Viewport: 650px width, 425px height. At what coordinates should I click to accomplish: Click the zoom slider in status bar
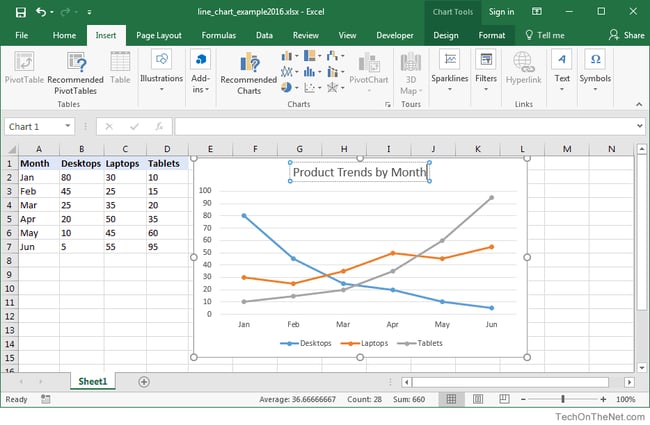[x=563, y=399]
